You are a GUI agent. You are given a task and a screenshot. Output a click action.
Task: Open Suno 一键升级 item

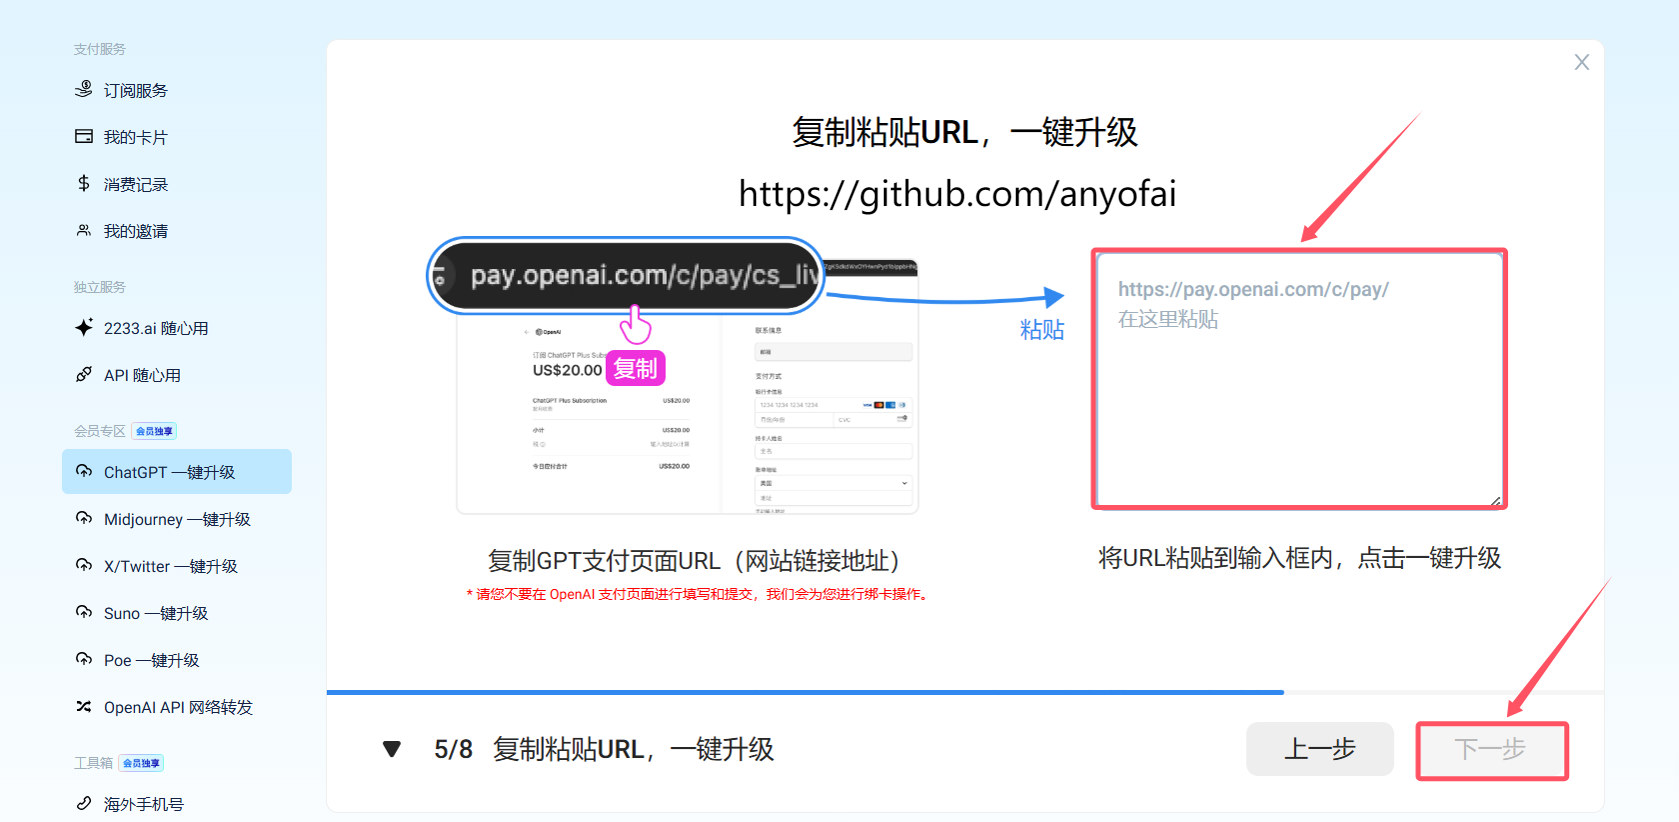[177, 613]
